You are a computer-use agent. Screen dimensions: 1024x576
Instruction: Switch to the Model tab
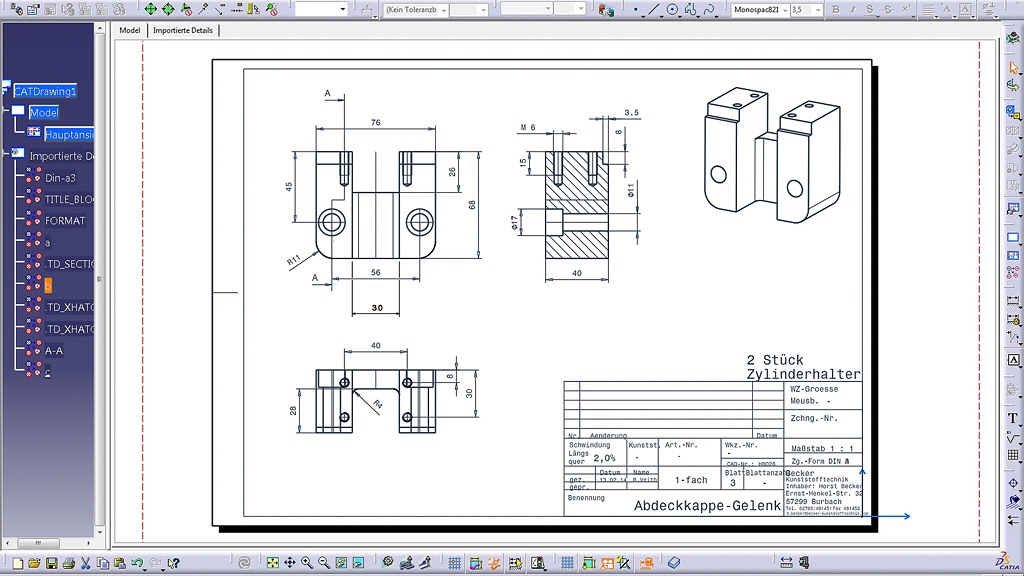pos(130,31)
